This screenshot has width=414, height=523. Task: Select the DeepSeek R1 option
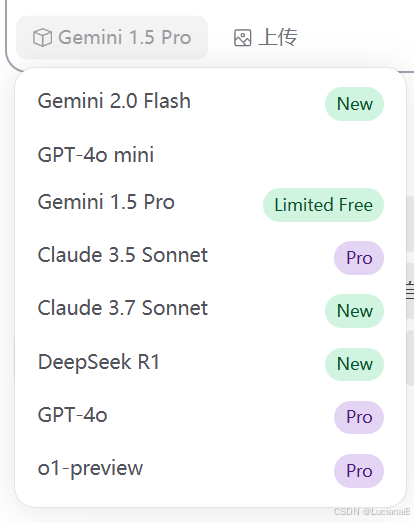[x=211, y=362]
